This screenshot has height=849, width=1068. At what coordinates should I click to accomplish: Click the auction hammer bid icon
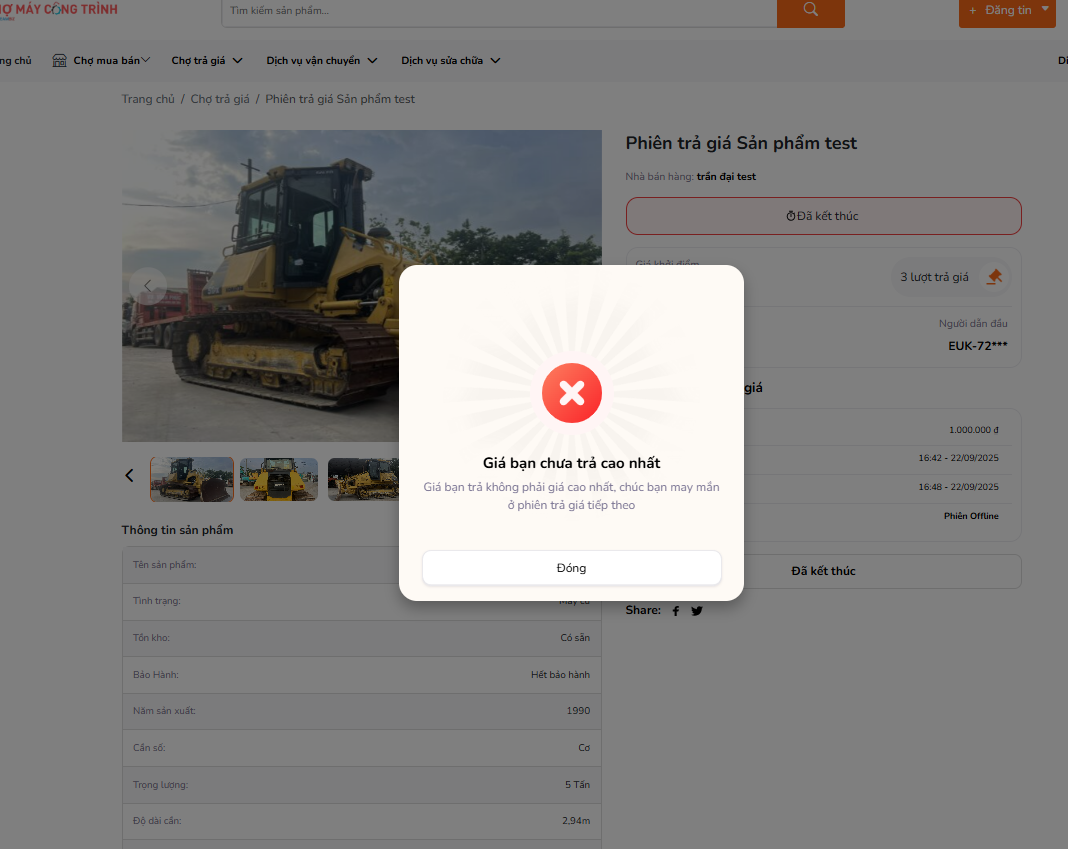point(994,277)
